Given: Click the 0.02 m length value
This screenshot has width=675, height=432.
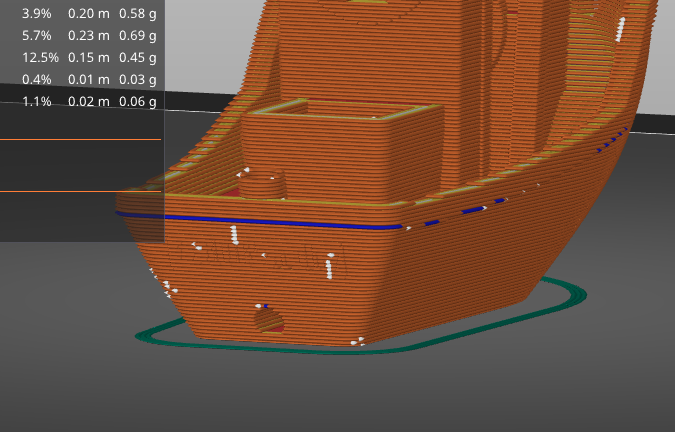Looking at the screenshot, I should tap(89, 102).
